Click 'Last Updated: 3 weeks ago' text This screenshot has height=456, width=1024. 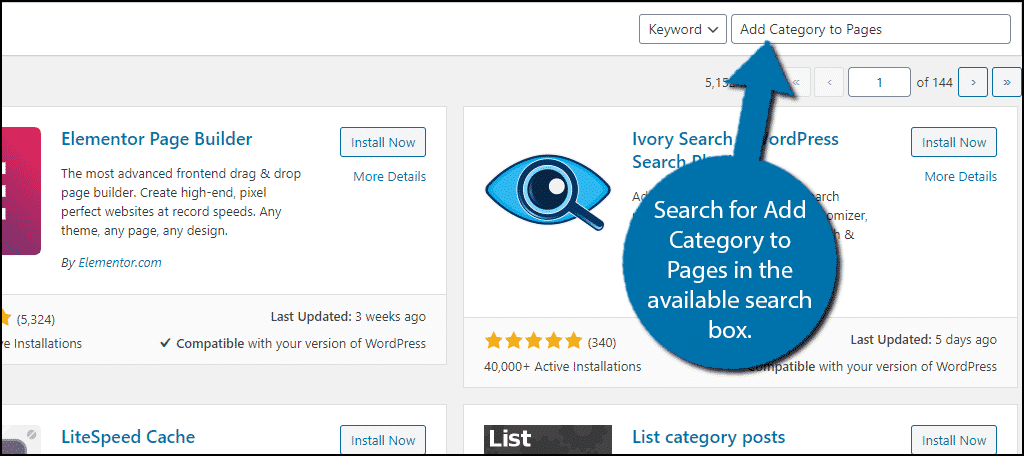tap(348, 317)
